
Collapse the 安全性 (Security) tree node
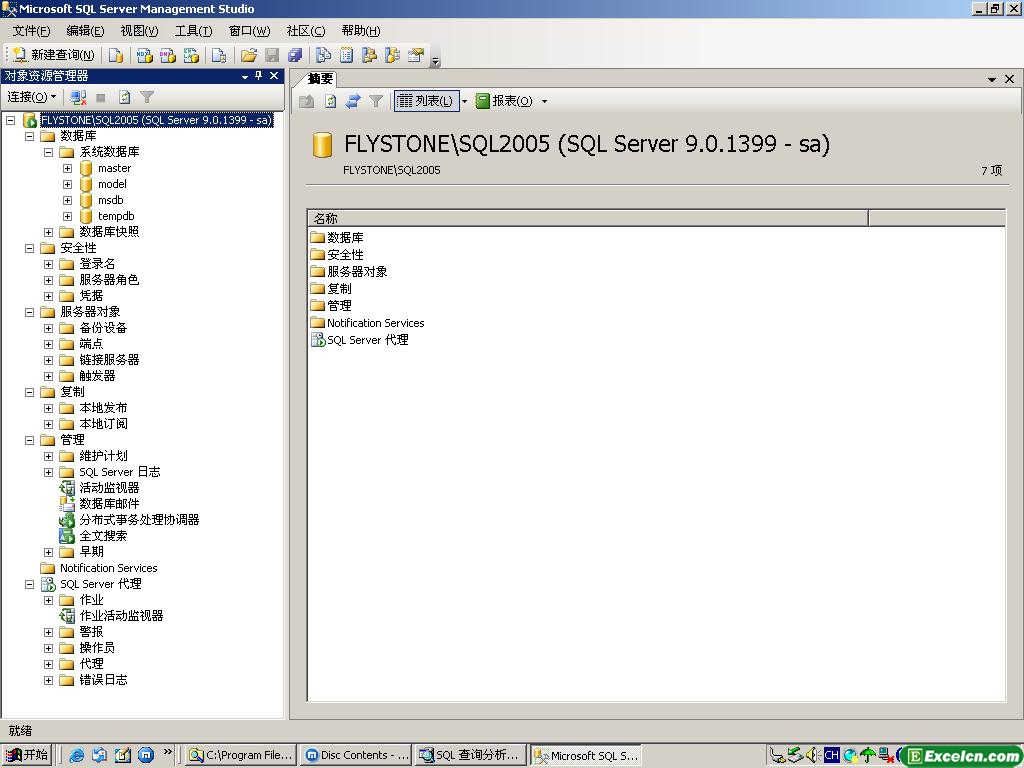tap(30, 248)
